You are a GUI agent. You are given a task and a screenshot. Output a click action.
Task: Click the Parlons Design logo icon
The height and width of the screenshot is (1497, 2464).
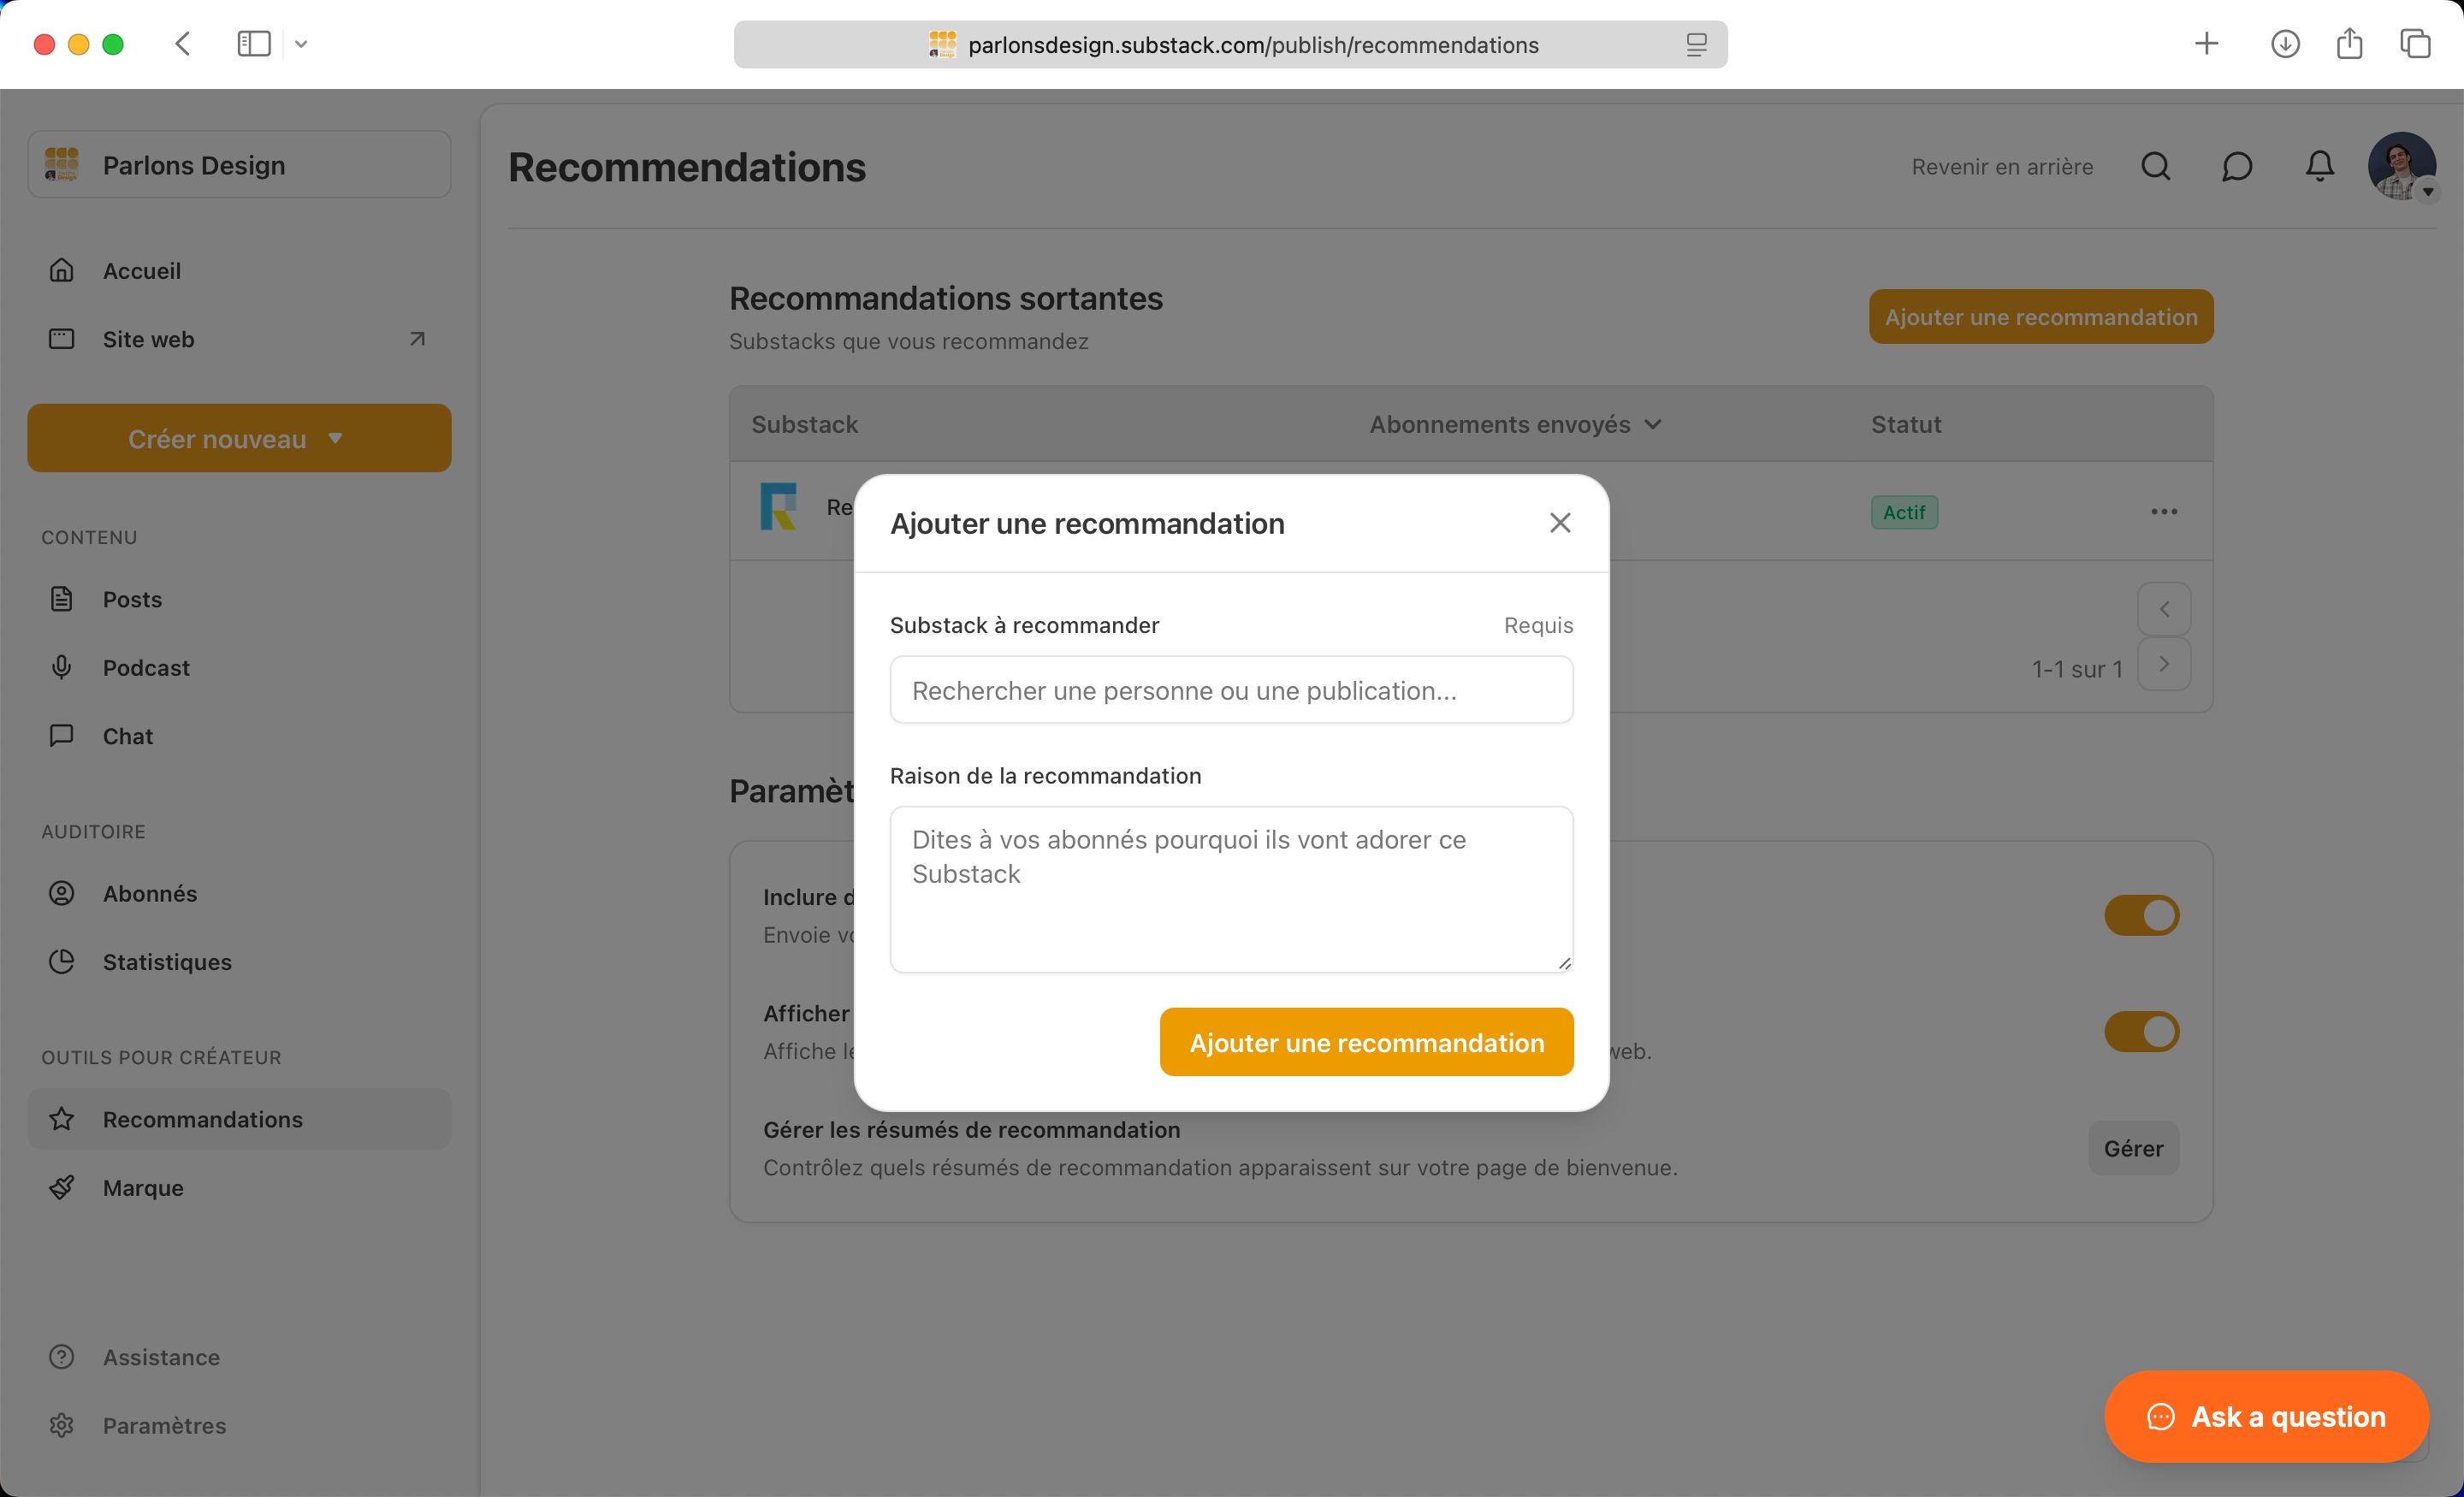pos(62,164)
